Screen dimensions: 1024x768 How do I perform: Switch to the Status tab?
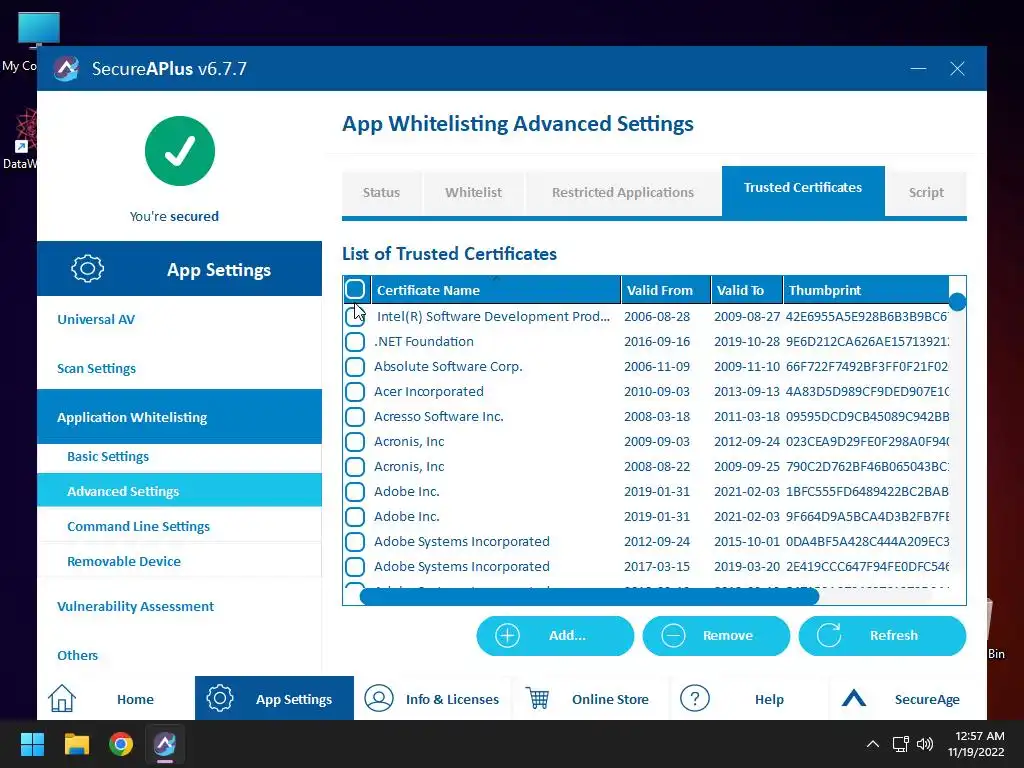tap(381, 193)
